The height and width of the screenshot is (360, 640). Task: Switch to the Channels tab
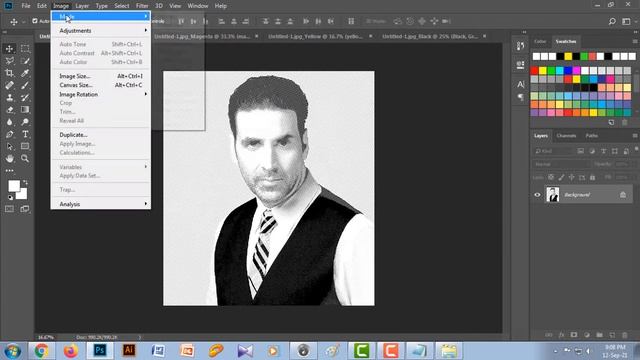point(566,136)
